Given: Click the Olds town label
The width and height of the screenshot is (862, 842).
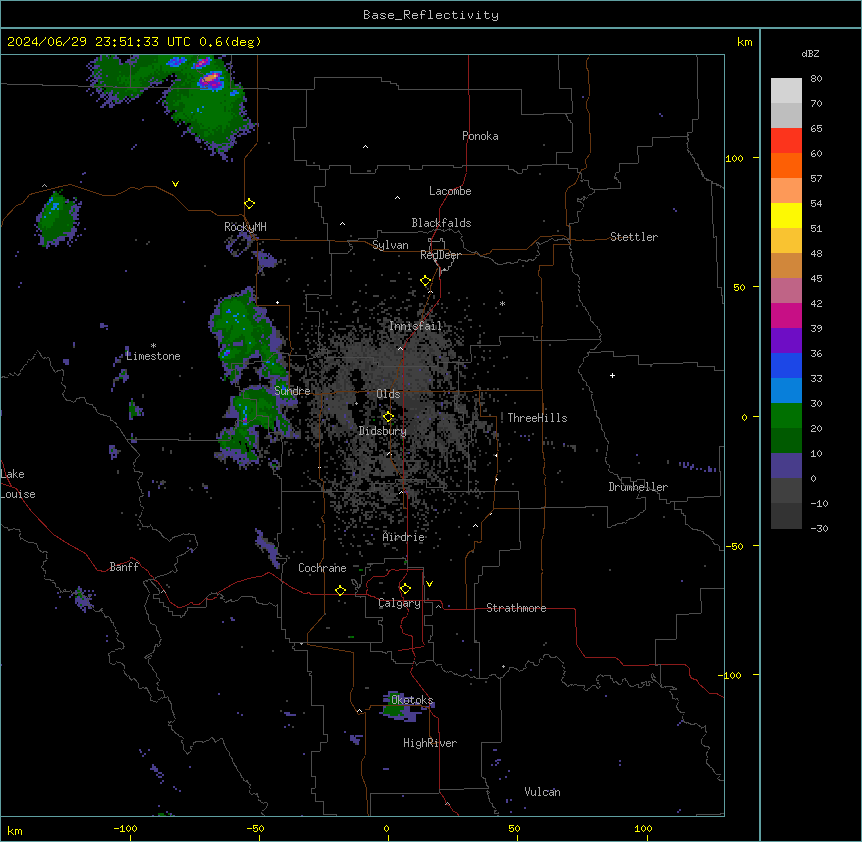Looking at the screenshot, I should (x=388, y=394).
